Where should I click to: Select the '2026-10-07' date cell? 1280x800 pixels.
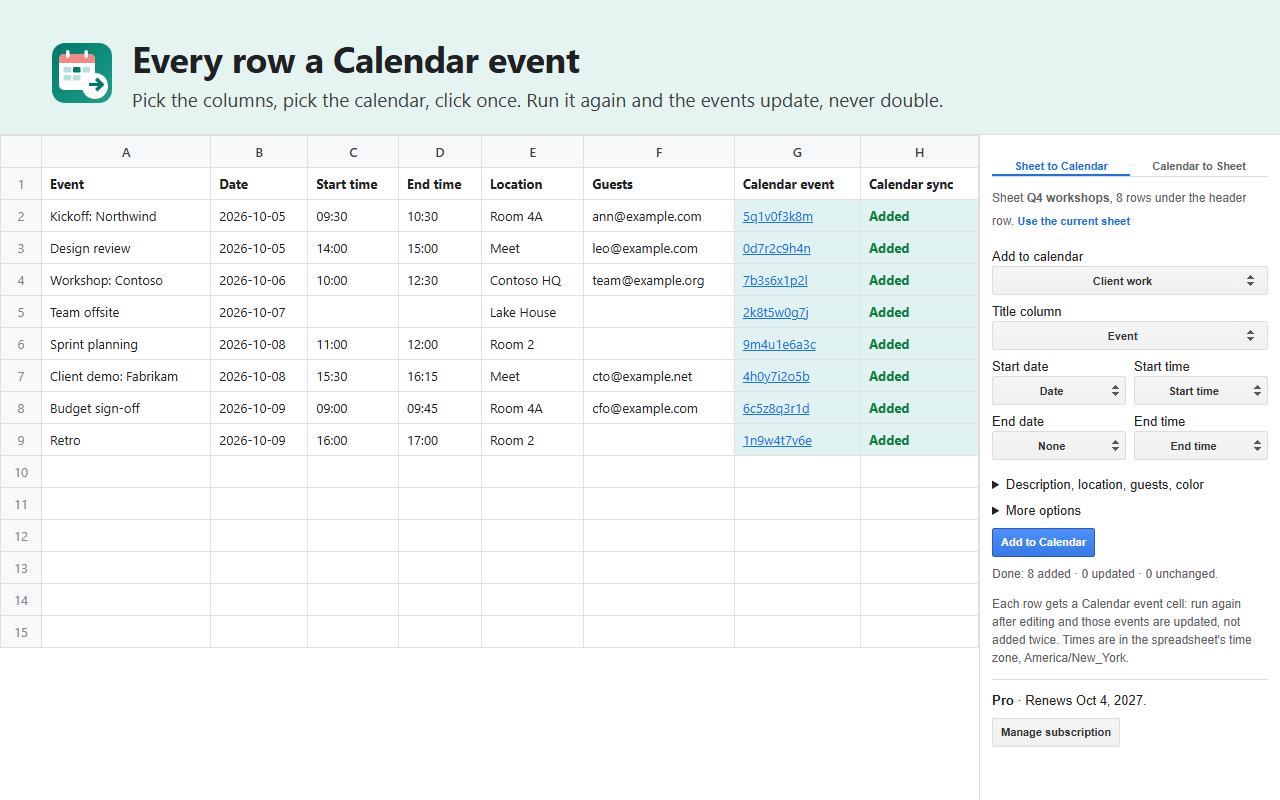(x=259, y=312)
